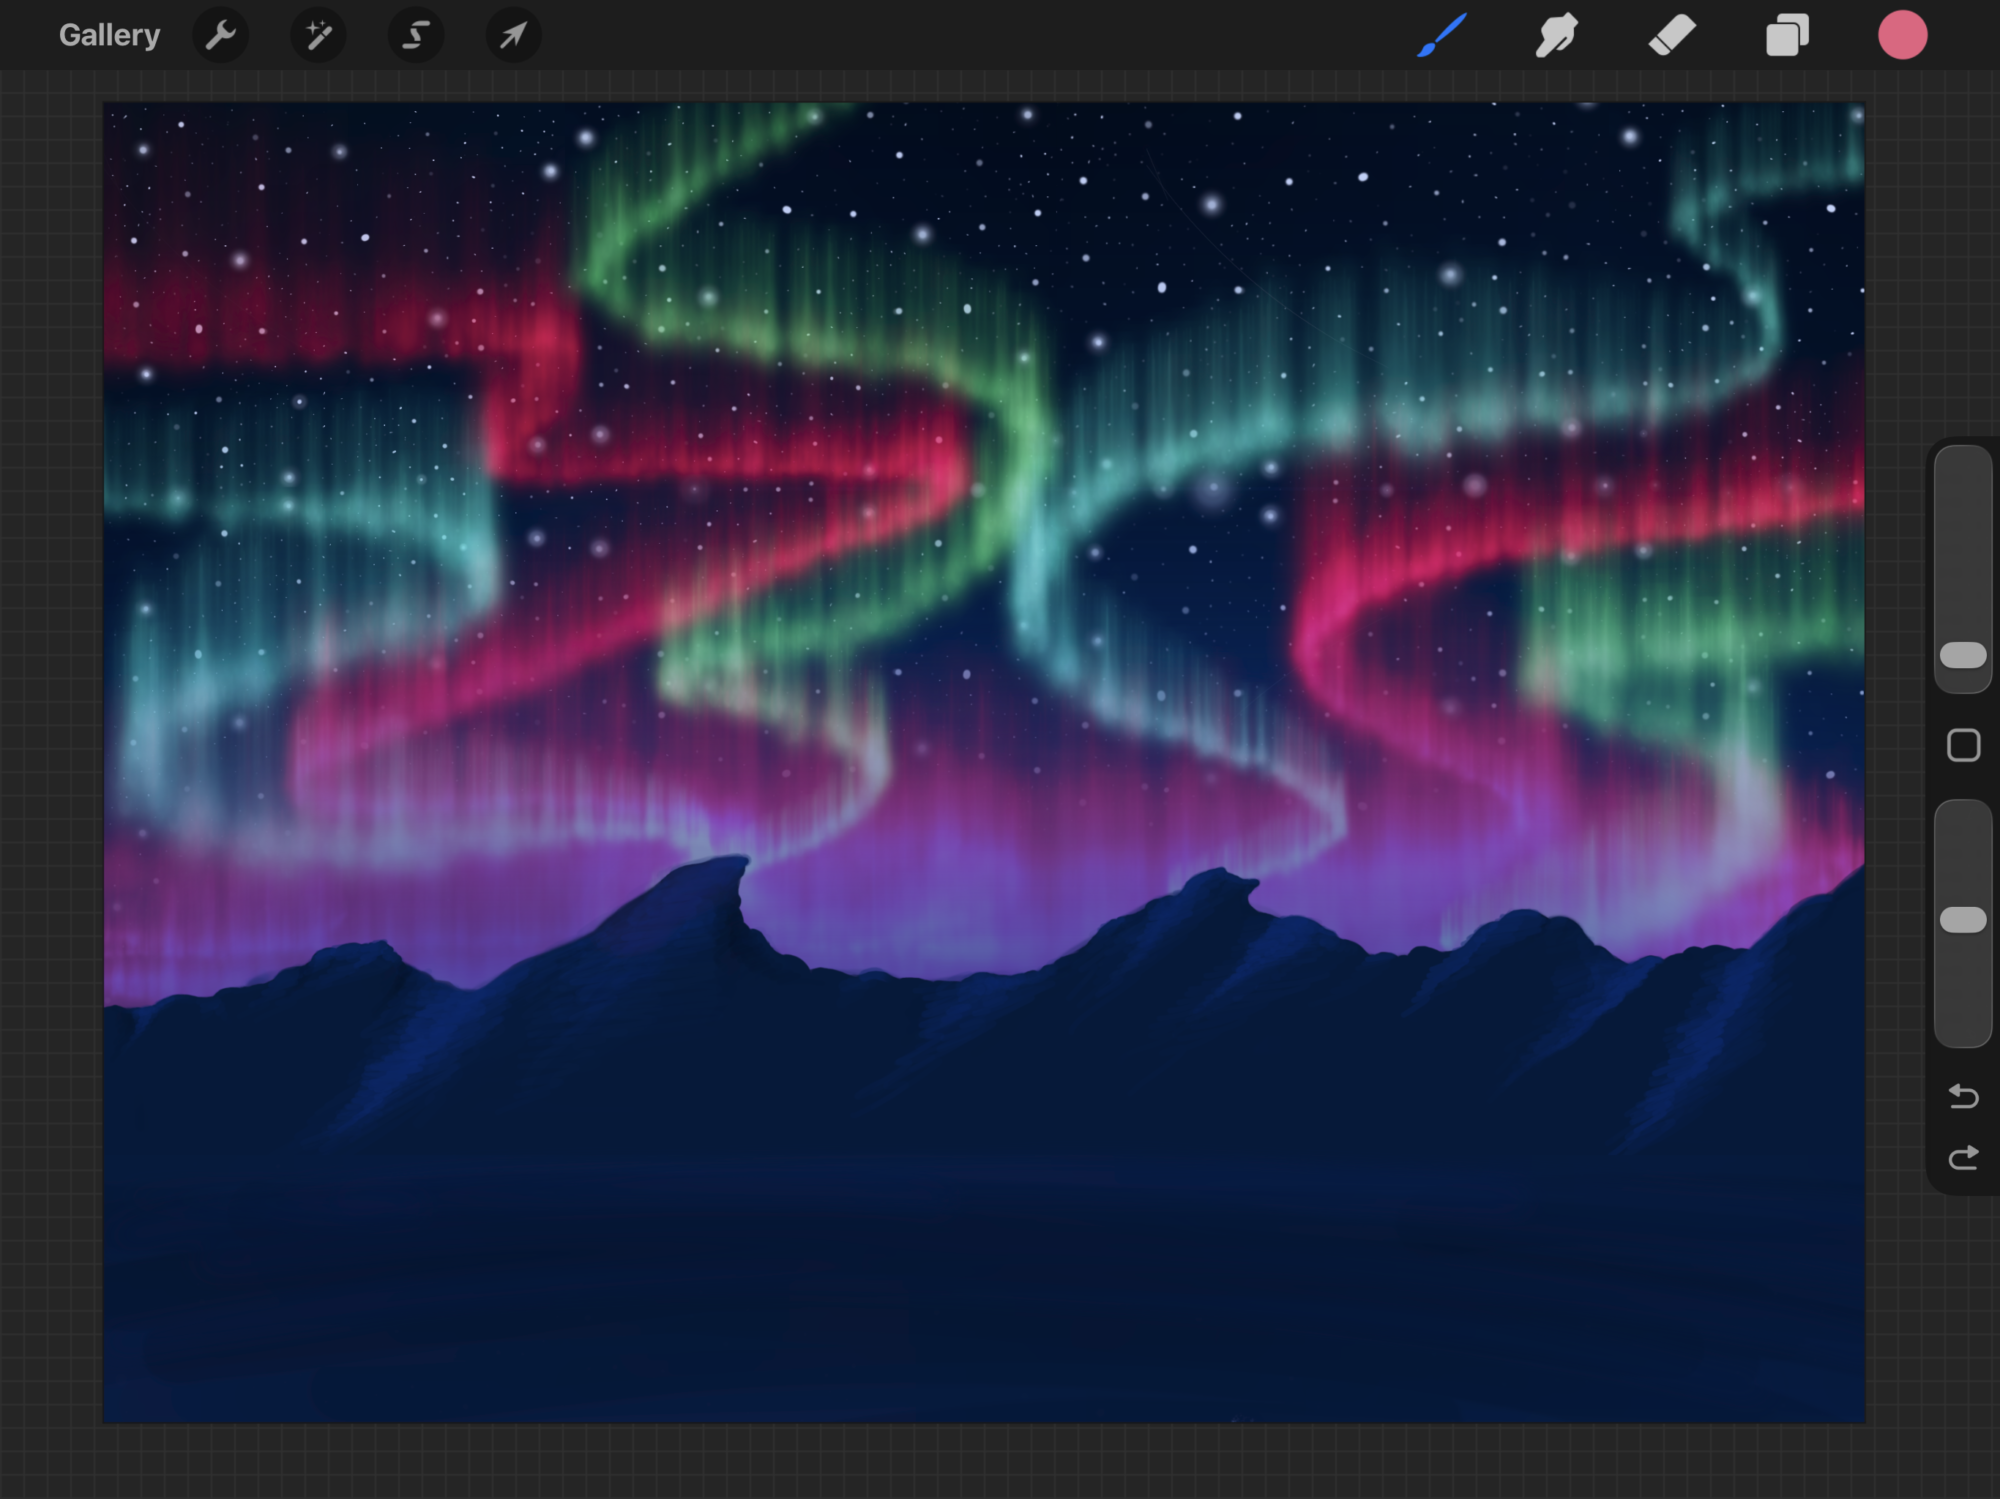This screenshot has width=2000, height=1499.
Task: Tap the square Modify button in sidebar
Action: (x=1963, y=746)
